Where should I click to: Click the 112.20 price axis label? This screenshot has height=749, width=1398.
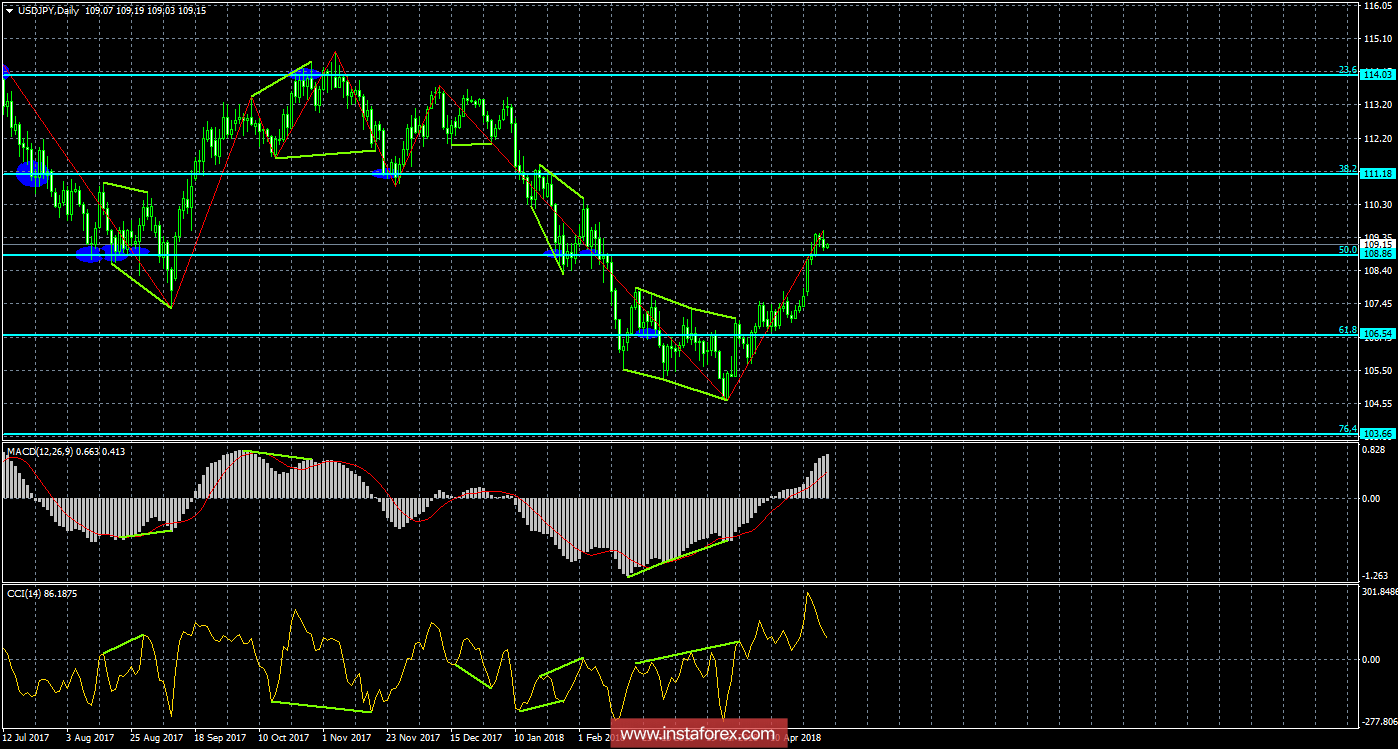coord(1378,138)
